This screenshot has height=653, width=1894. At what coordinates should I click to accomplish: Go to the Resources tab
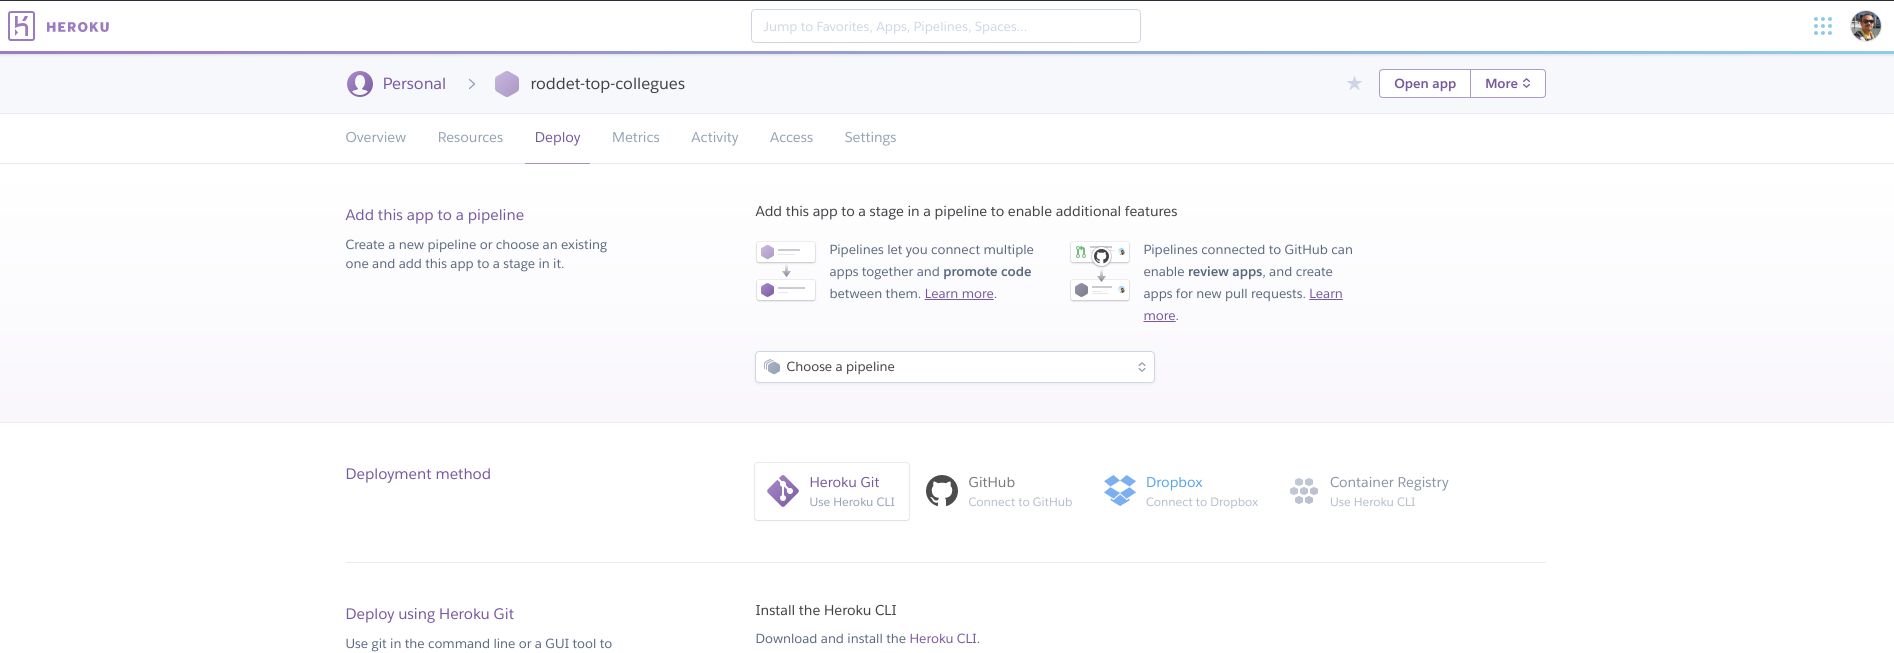[x=470, y=138]
